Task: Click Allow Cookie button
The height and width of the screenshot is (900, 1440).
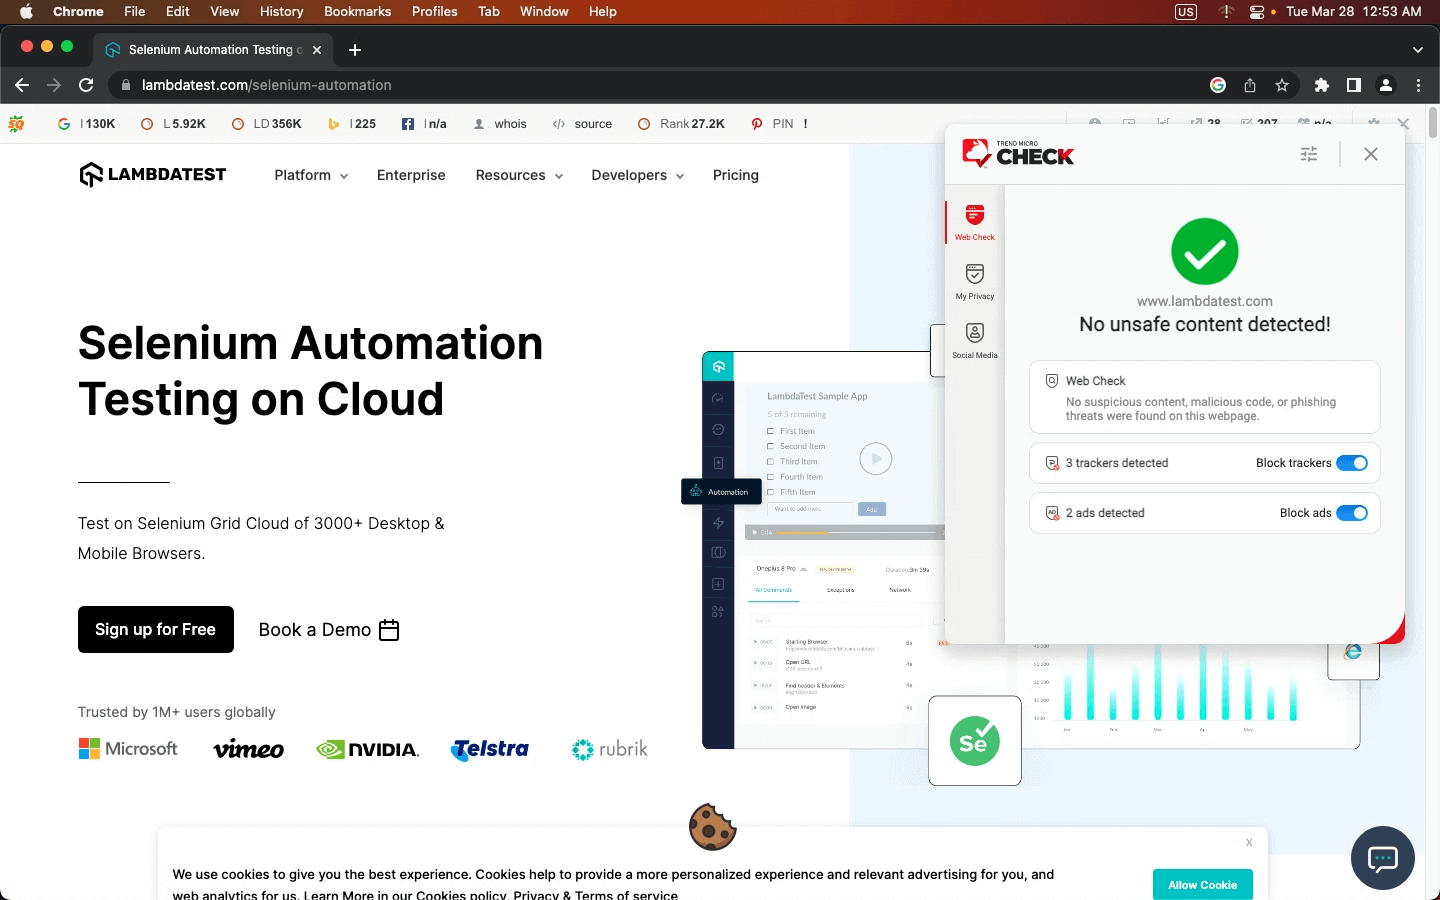Action: 1202,885
